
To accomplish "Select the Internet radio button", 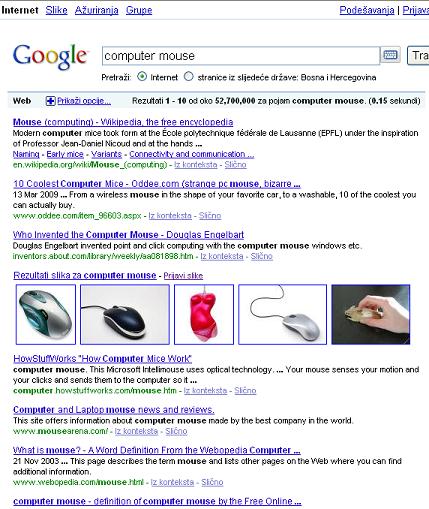I will tap(142, 77).
